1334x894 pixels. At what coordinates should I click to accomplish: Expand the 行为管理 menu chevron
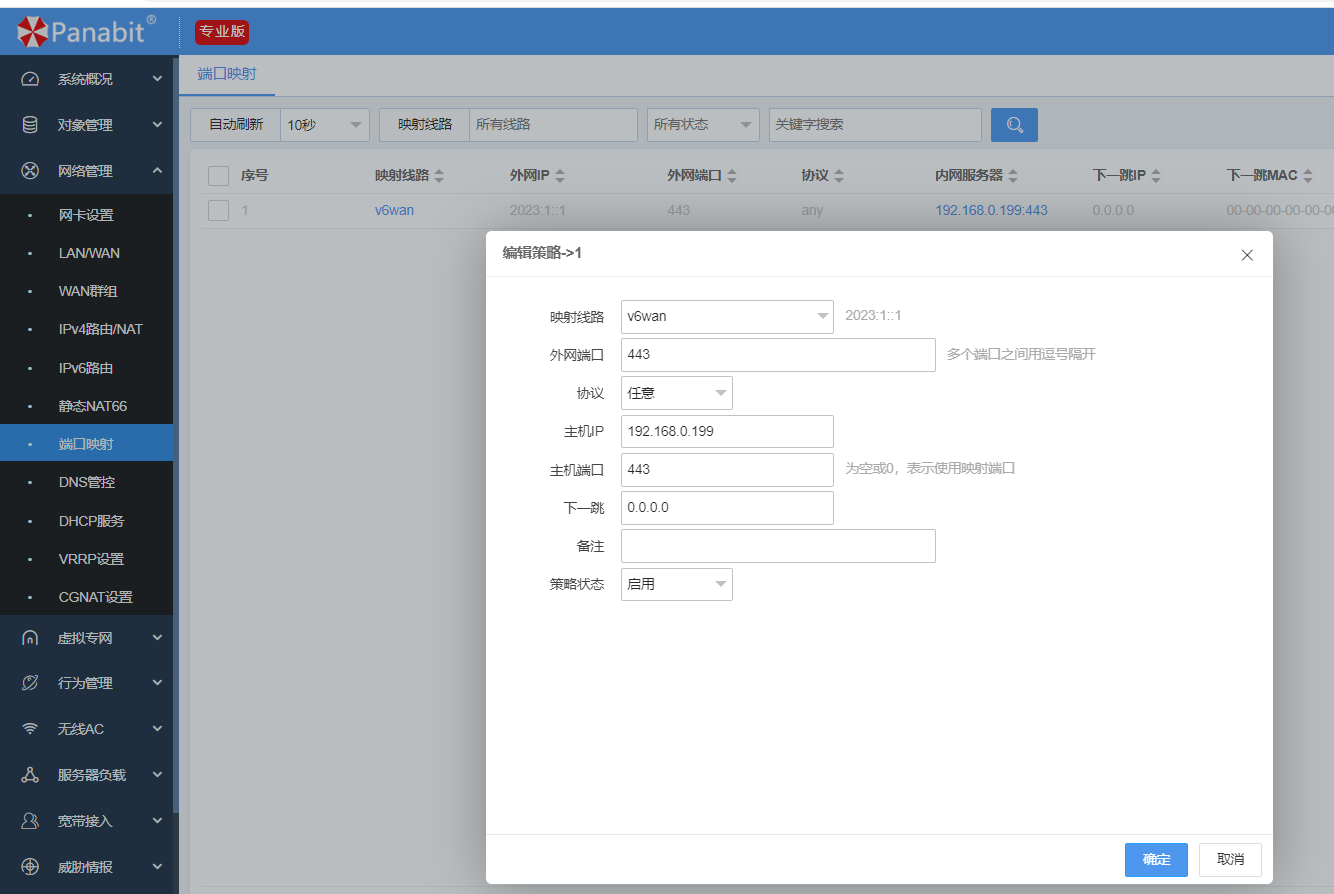coord(157,683)
